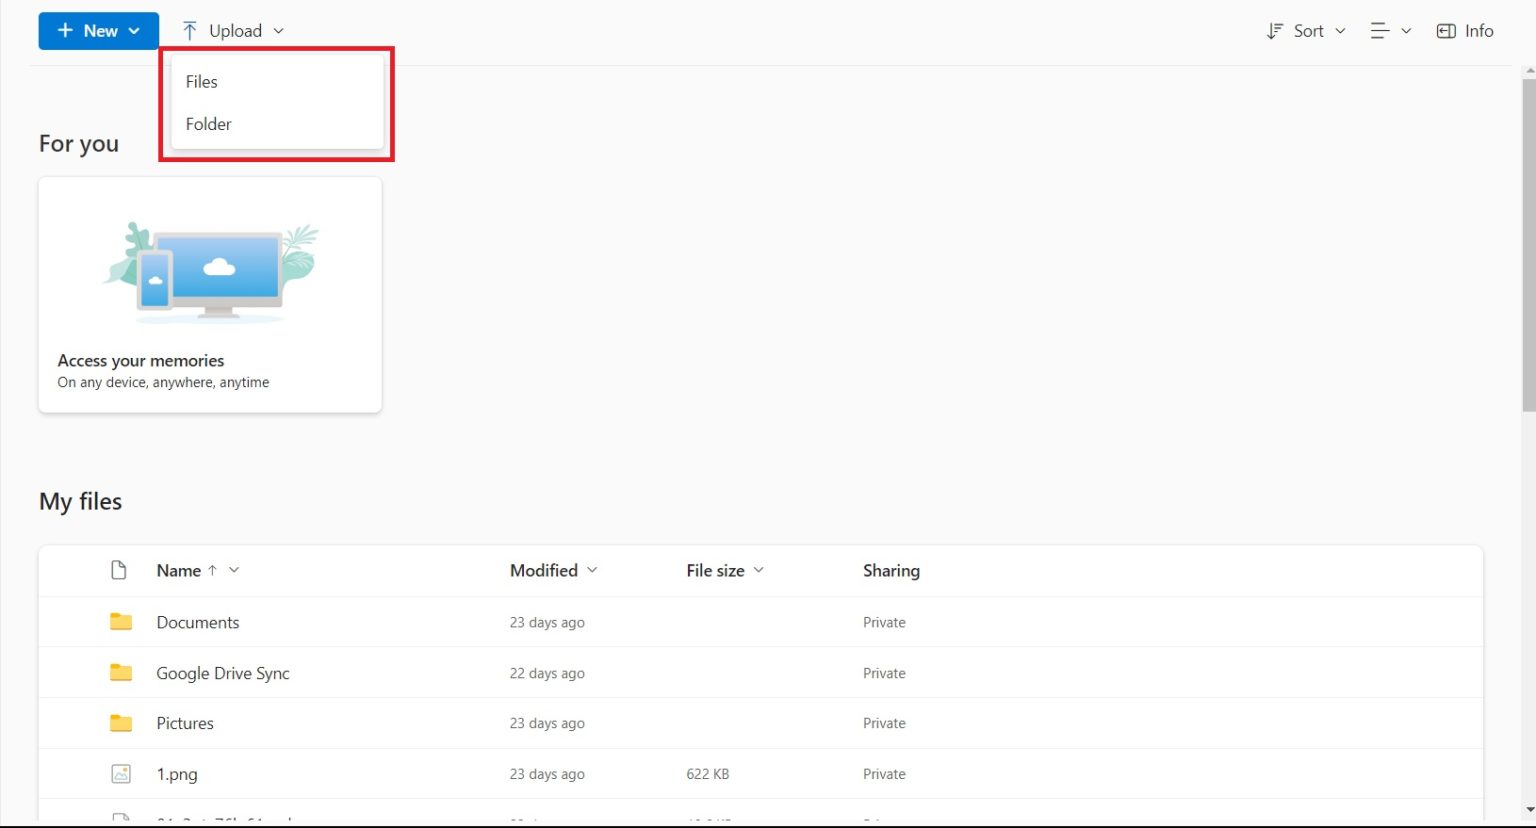The height and width of the screenshot is (828, 1536).
Task: Click the scrollbar down arrow
Action: 1528,812
